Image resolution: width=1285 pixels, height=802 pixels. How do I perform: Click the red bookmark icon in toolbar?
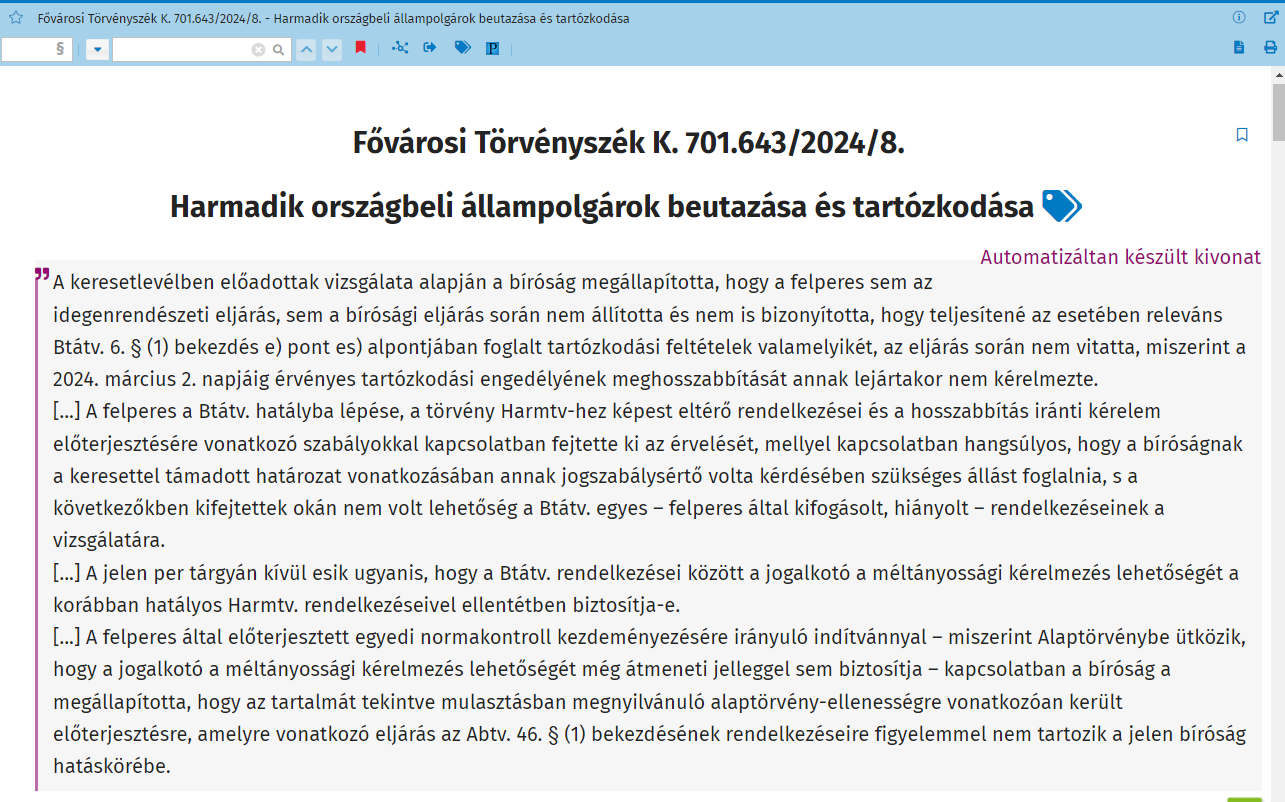click(x=361, y=48)
